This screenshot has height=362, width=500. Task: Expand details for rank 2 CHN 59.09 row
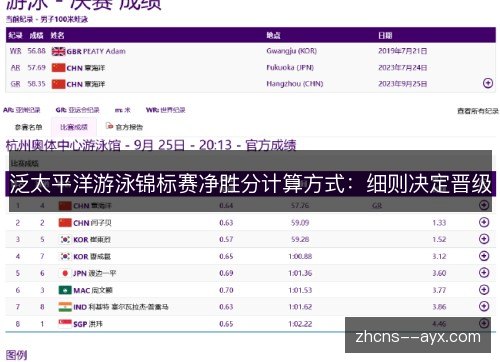484,222
